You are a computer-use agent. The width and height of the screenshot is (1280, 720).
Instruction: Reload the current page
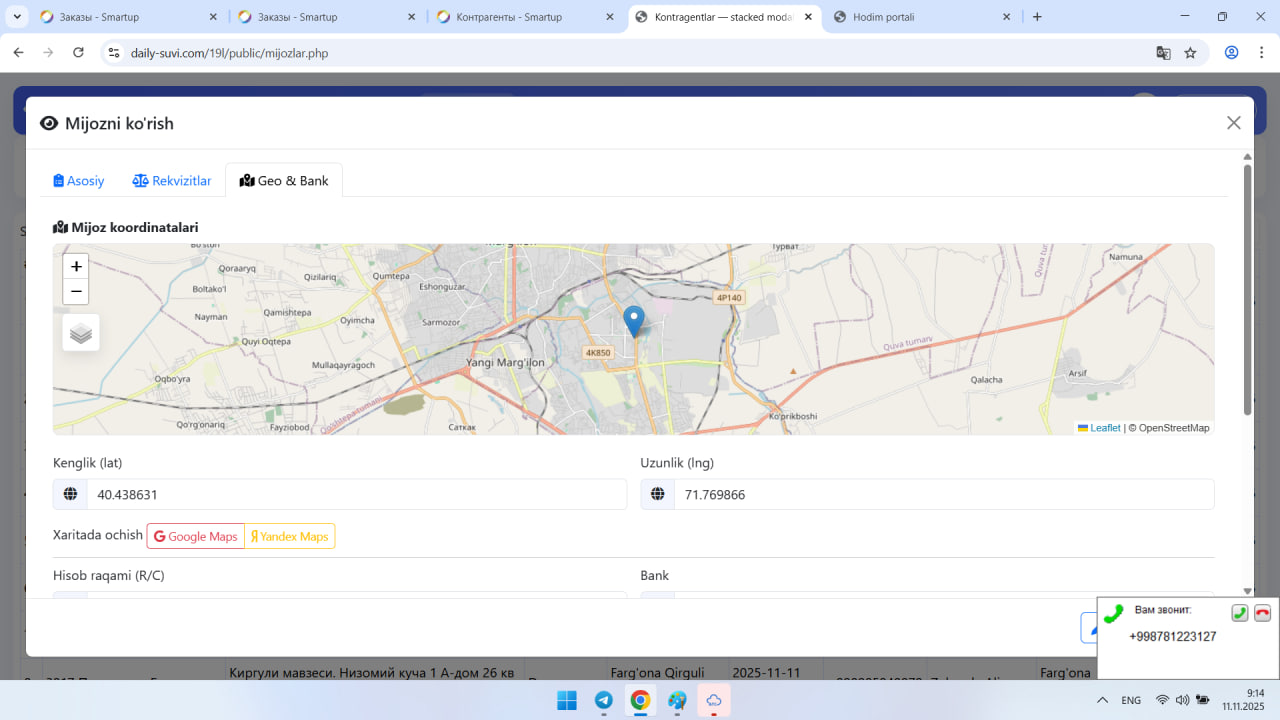point(78,53)
